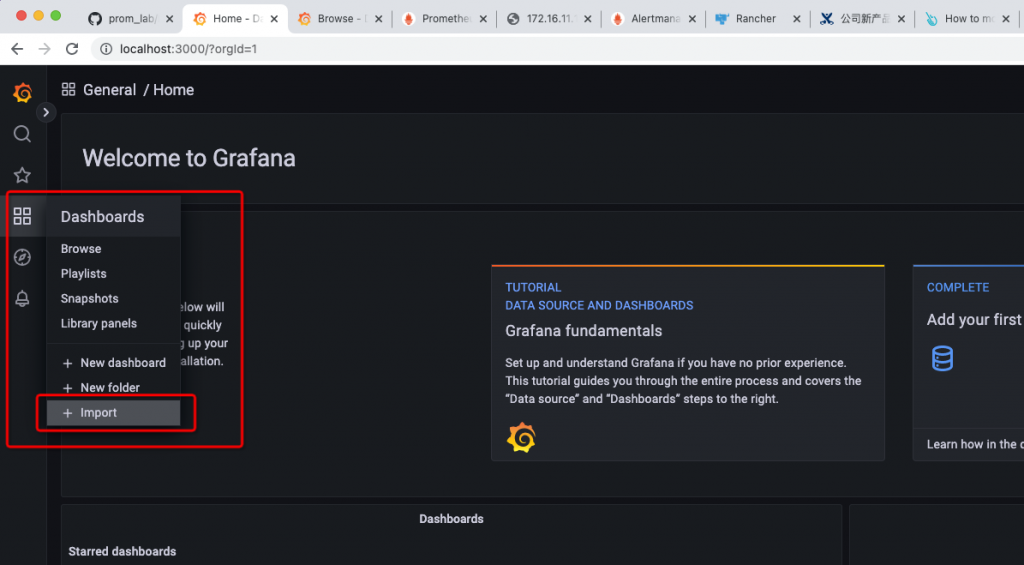Open Explore compass icon
1024x565 pixels.
pyautogui.click(x=22, y=257)
